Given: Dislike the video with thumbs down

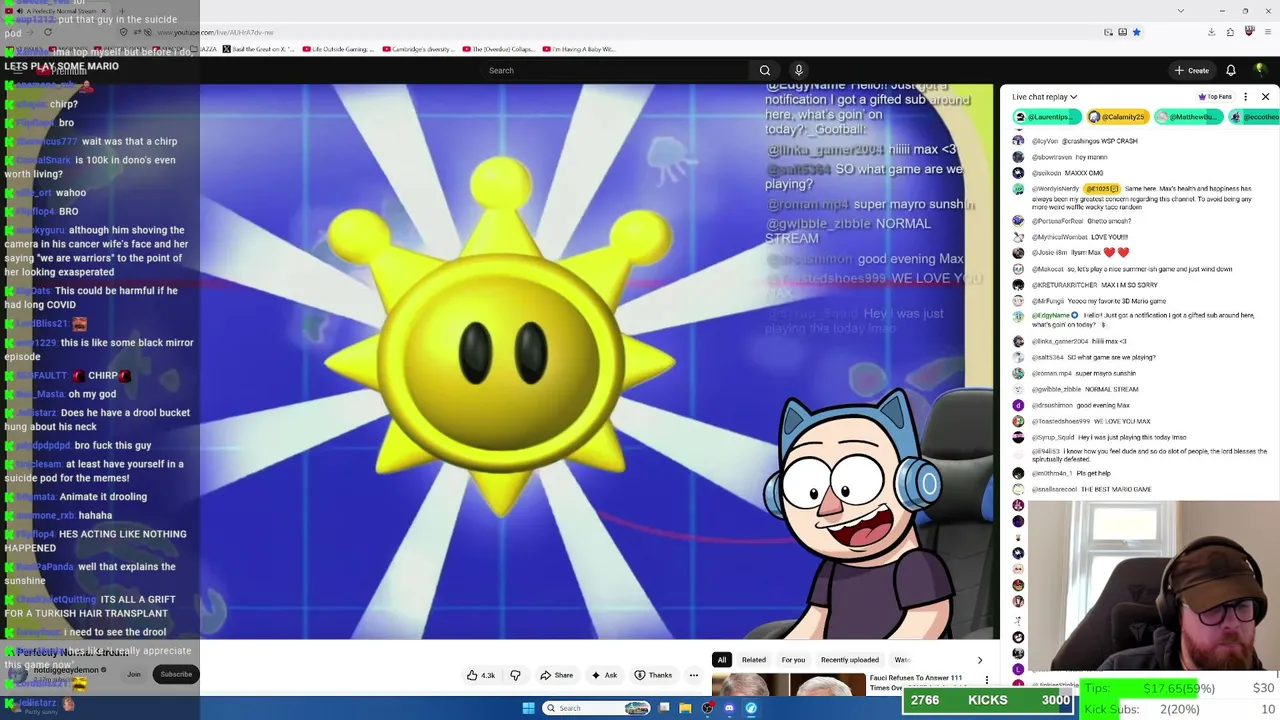Looking at the screenshot, I should tap(516, 675).
